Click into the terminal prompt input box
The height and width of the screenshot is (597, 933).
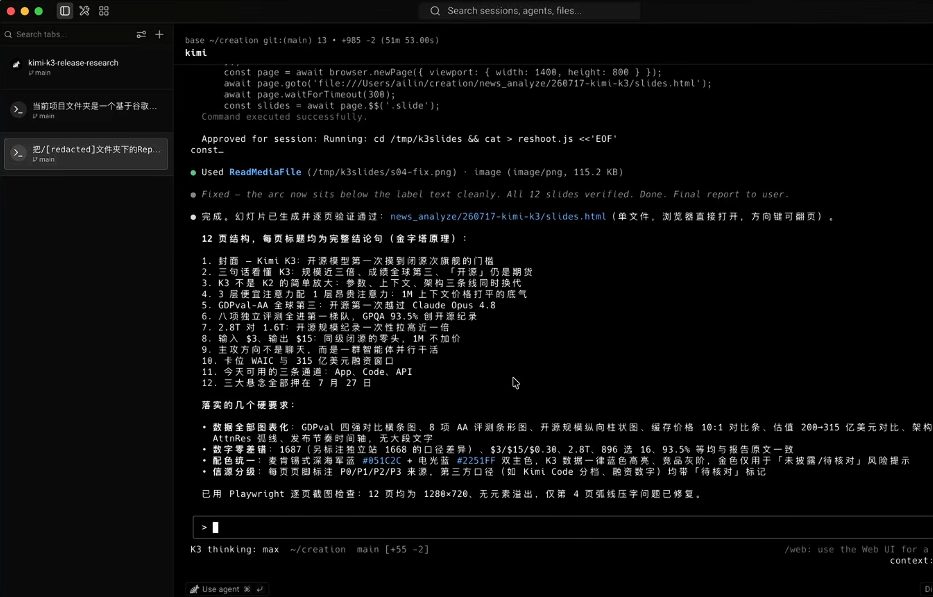(562, 527)
